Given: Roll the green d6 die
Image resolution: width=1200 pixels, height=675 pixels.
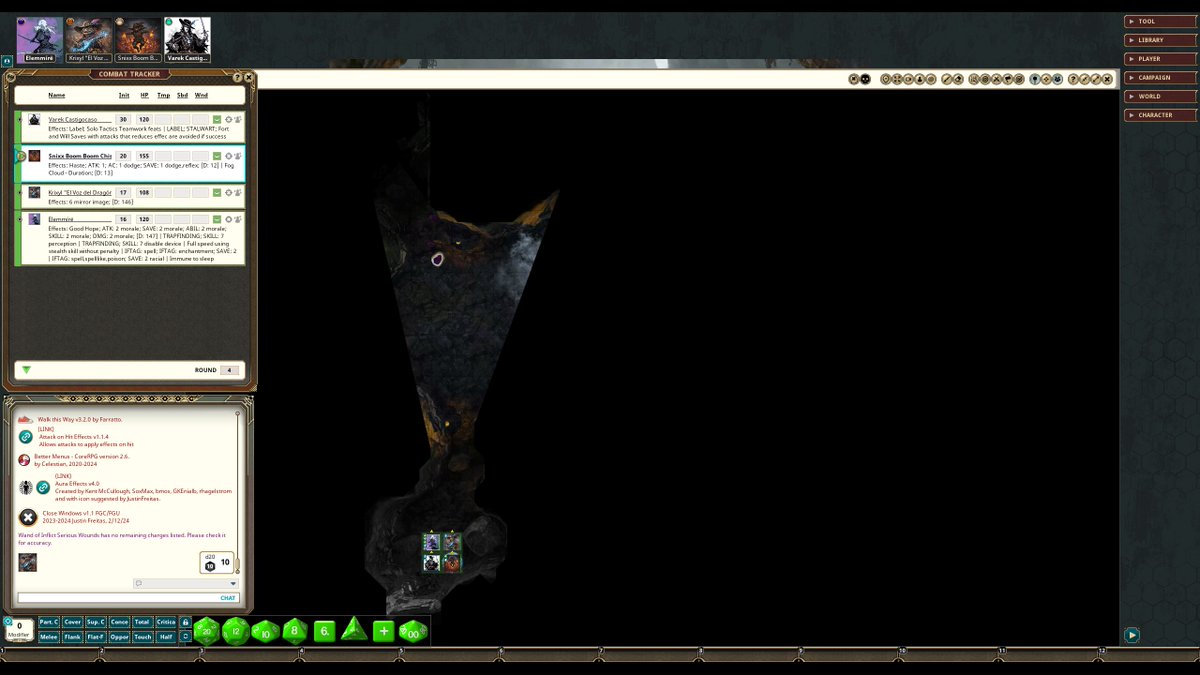Looking at the screenshot, I should [324, 631].
